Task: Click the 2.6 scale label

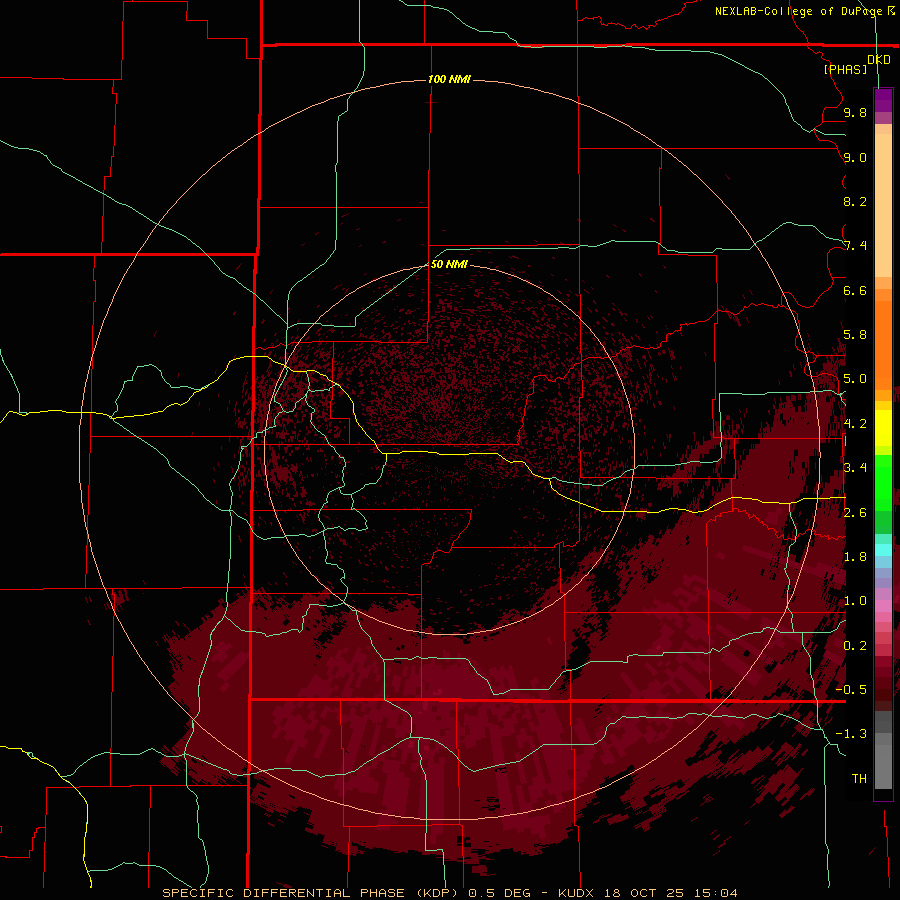Action: (855, 513)
